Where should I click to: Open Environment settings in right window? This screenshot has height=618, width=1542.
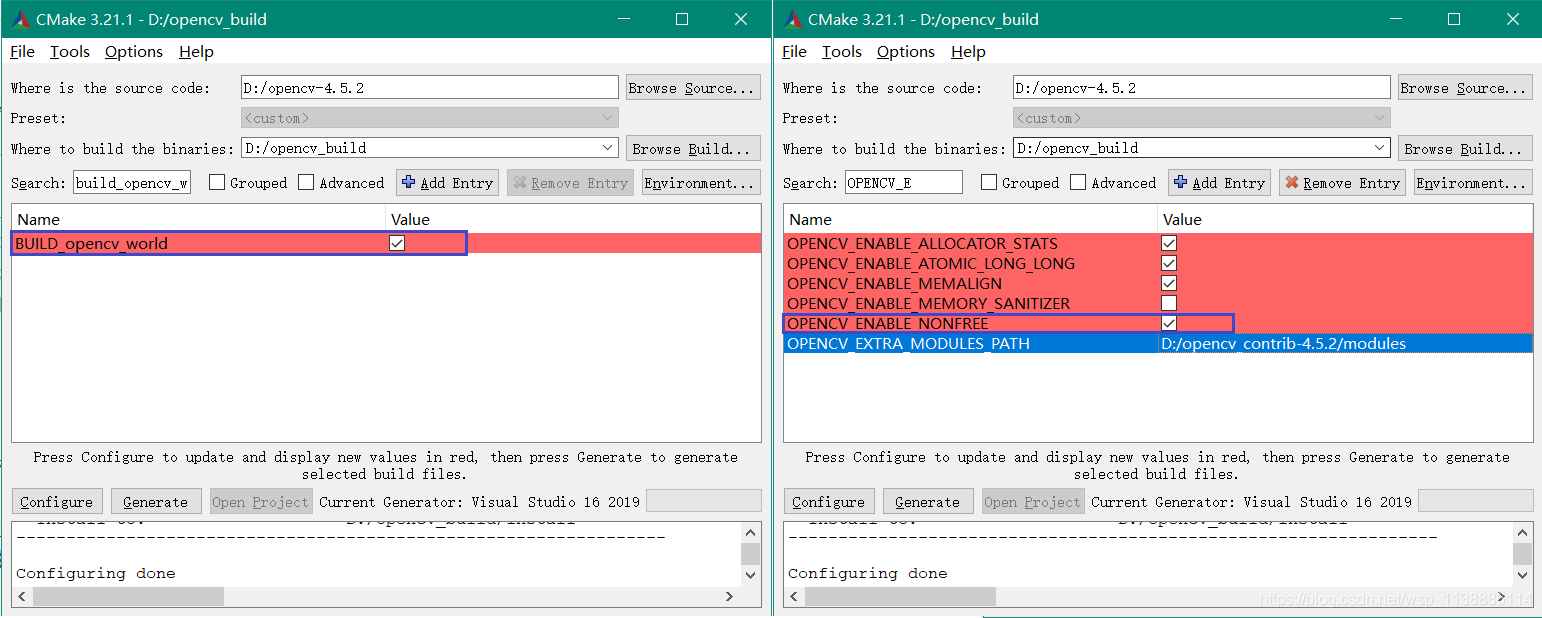[1472, 183]
